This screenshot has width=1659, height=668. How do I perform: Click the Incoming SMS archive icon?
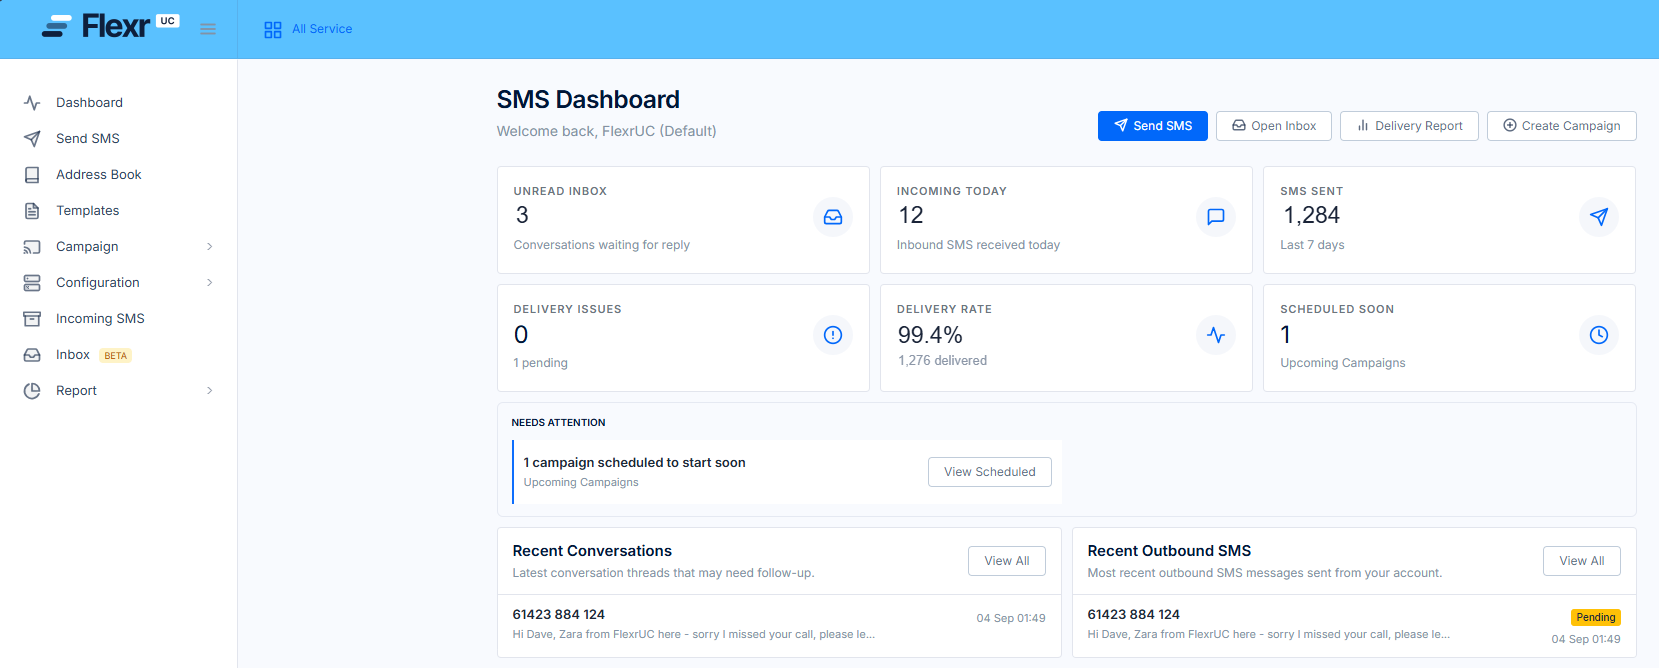tap(32, 319)
